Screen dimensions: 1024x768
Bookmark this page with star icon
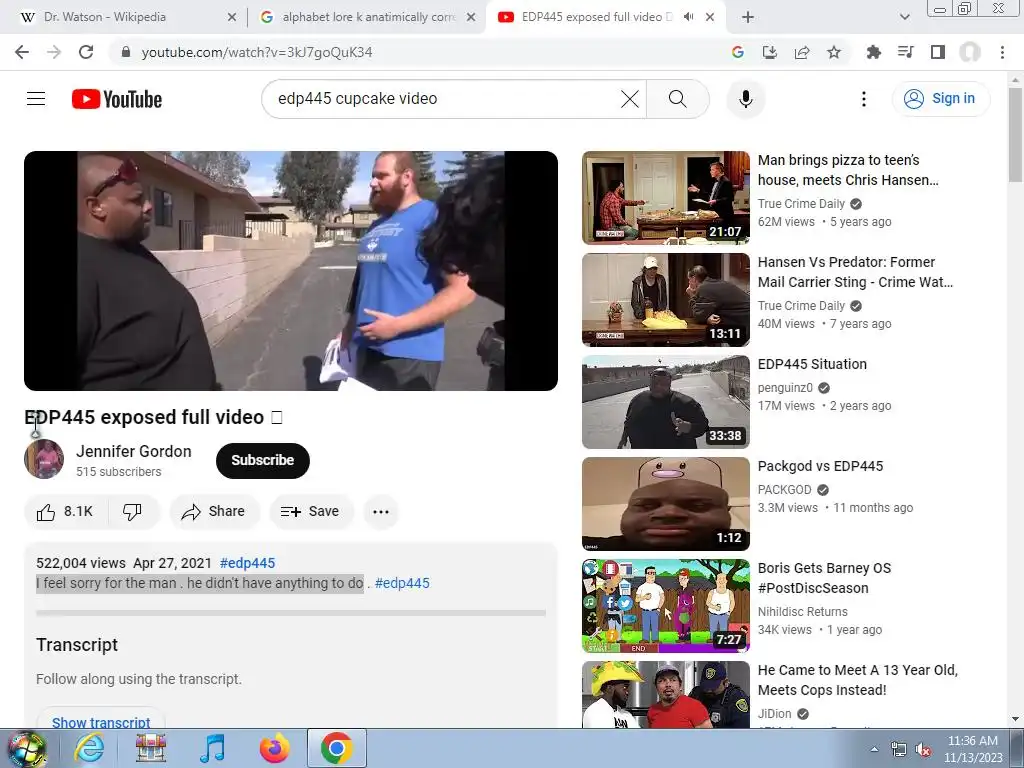[x=834, y=52]
